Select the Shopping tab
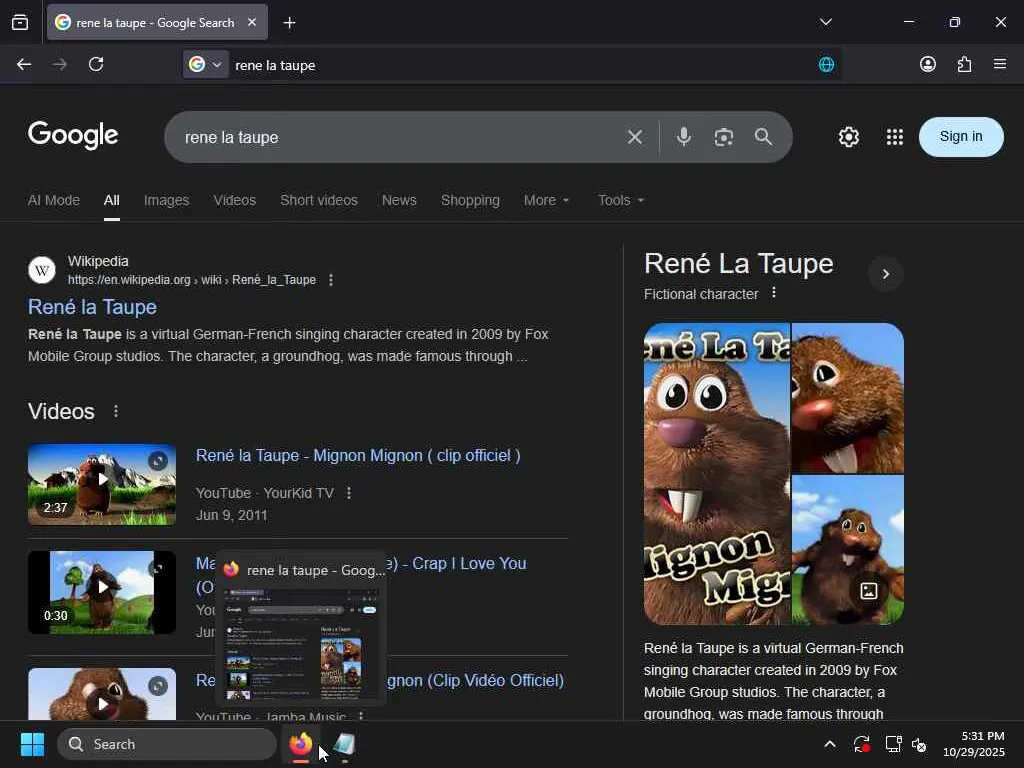Image resolution: width=1024 pixels, height=768 pixels. coord(470,200)
